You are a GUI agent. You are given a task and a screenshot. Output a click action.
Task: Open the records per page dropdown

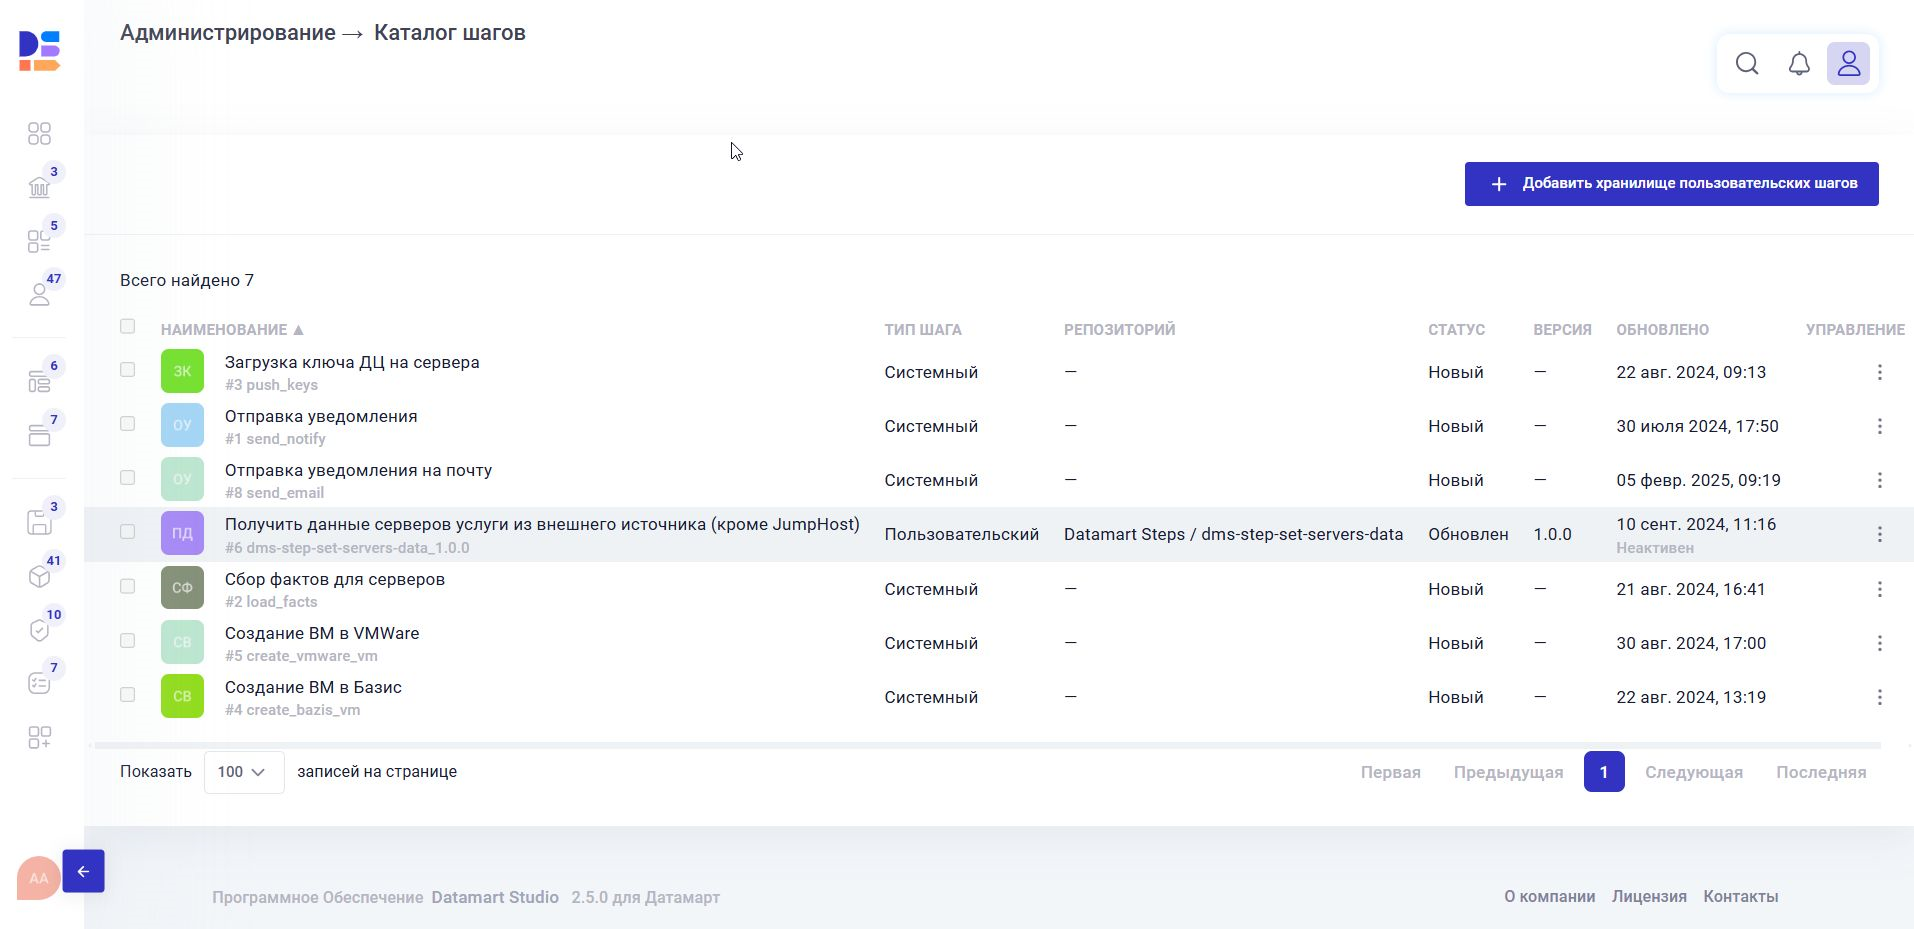pos(243,772)
